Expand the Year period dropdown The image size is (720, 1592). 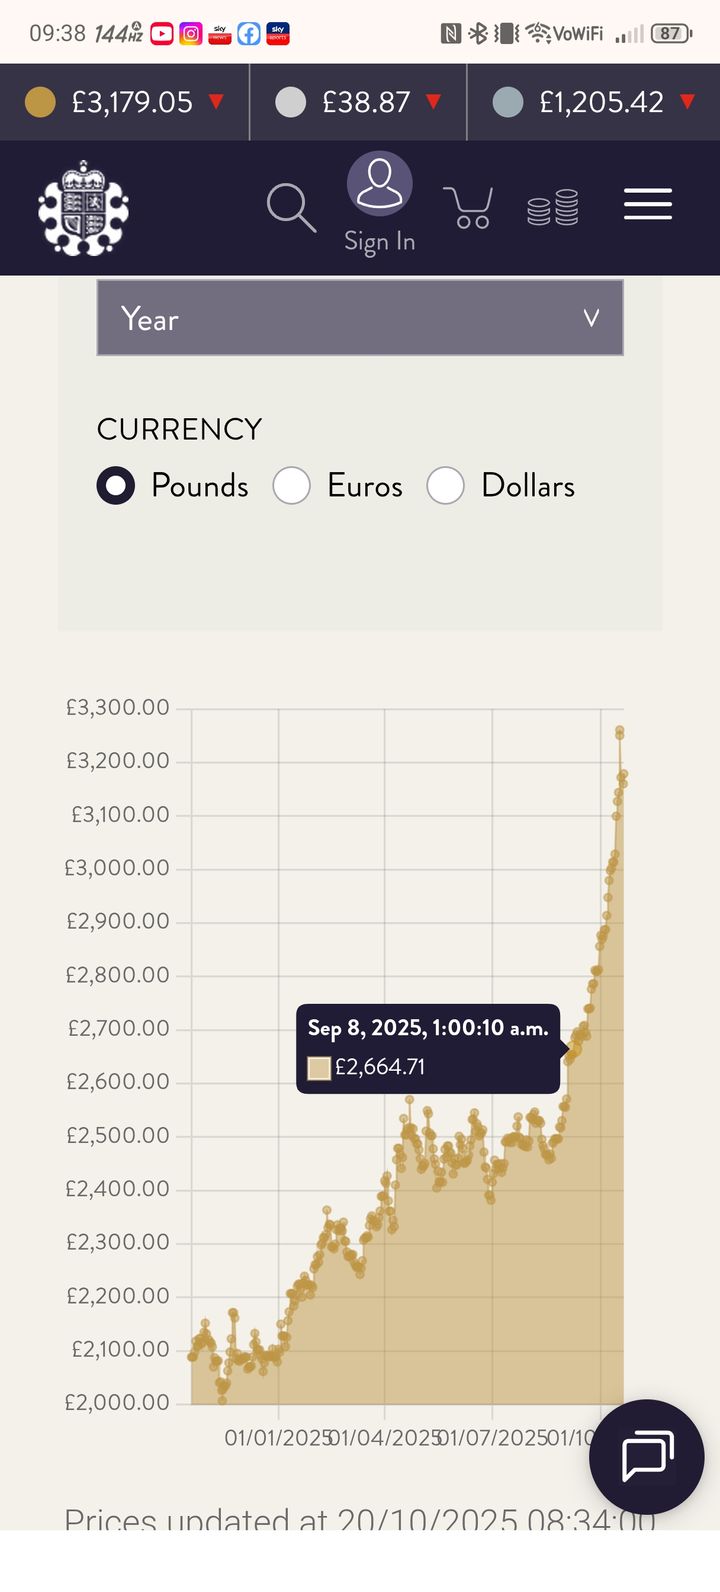360,318
